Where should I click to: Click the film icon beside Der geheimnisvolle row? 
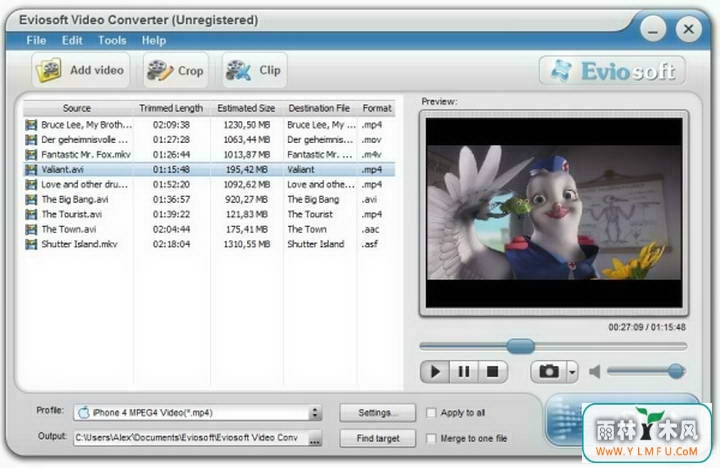[31, 140]
